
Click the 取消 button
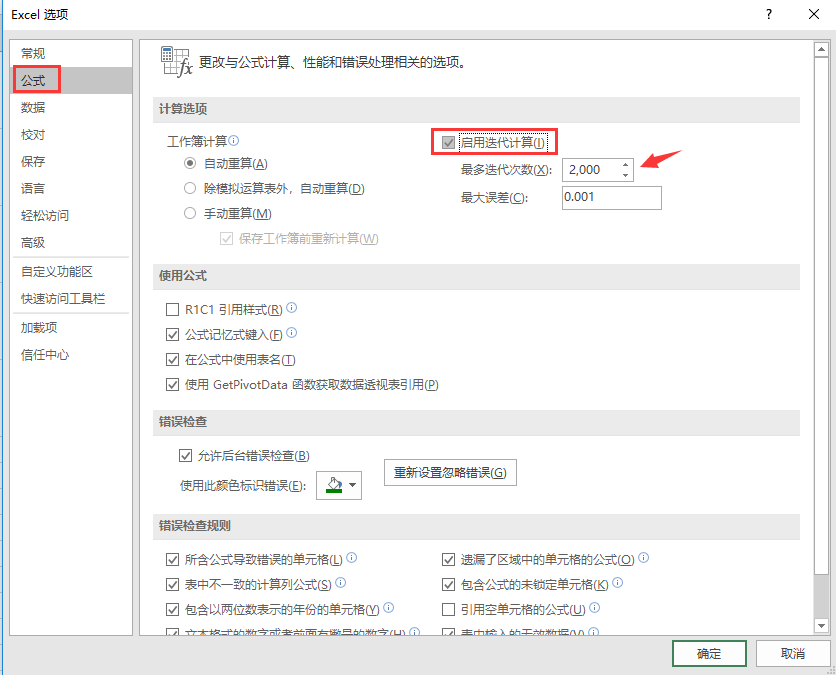(x=793, y=653)
